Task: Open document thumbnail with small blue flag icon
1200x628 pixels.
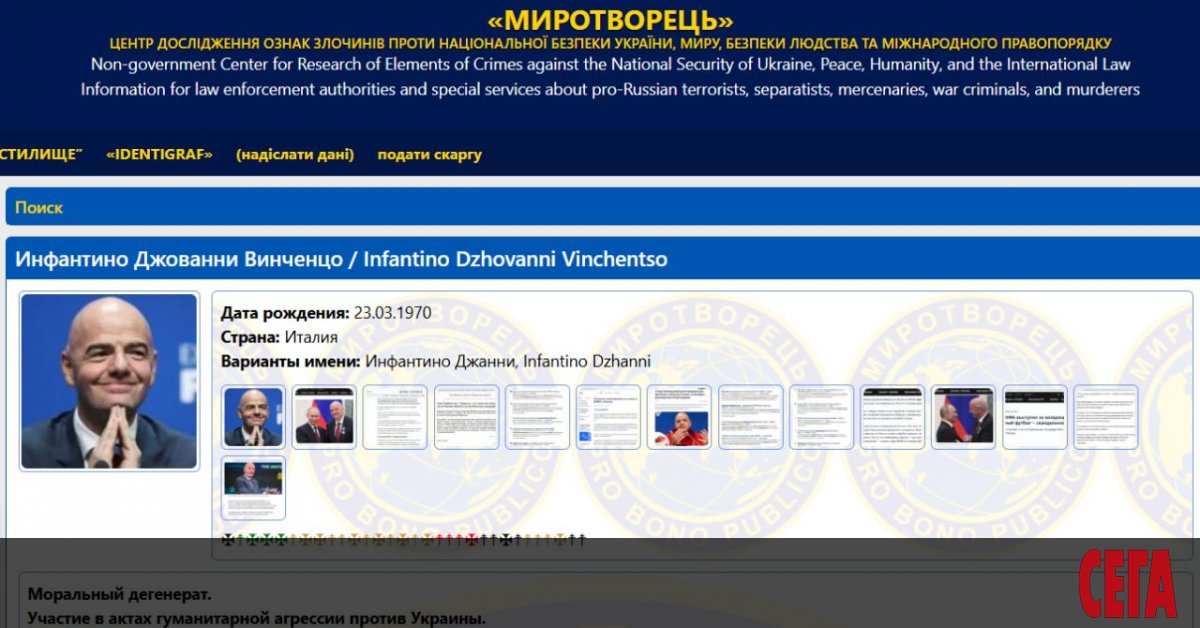Action: [x=608, y=417]
